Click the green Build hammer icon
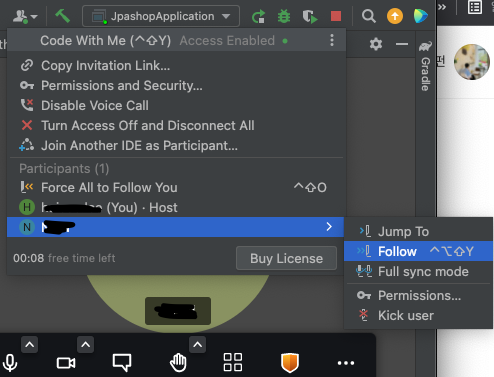494x377 pixels. [x=63, y=16]
